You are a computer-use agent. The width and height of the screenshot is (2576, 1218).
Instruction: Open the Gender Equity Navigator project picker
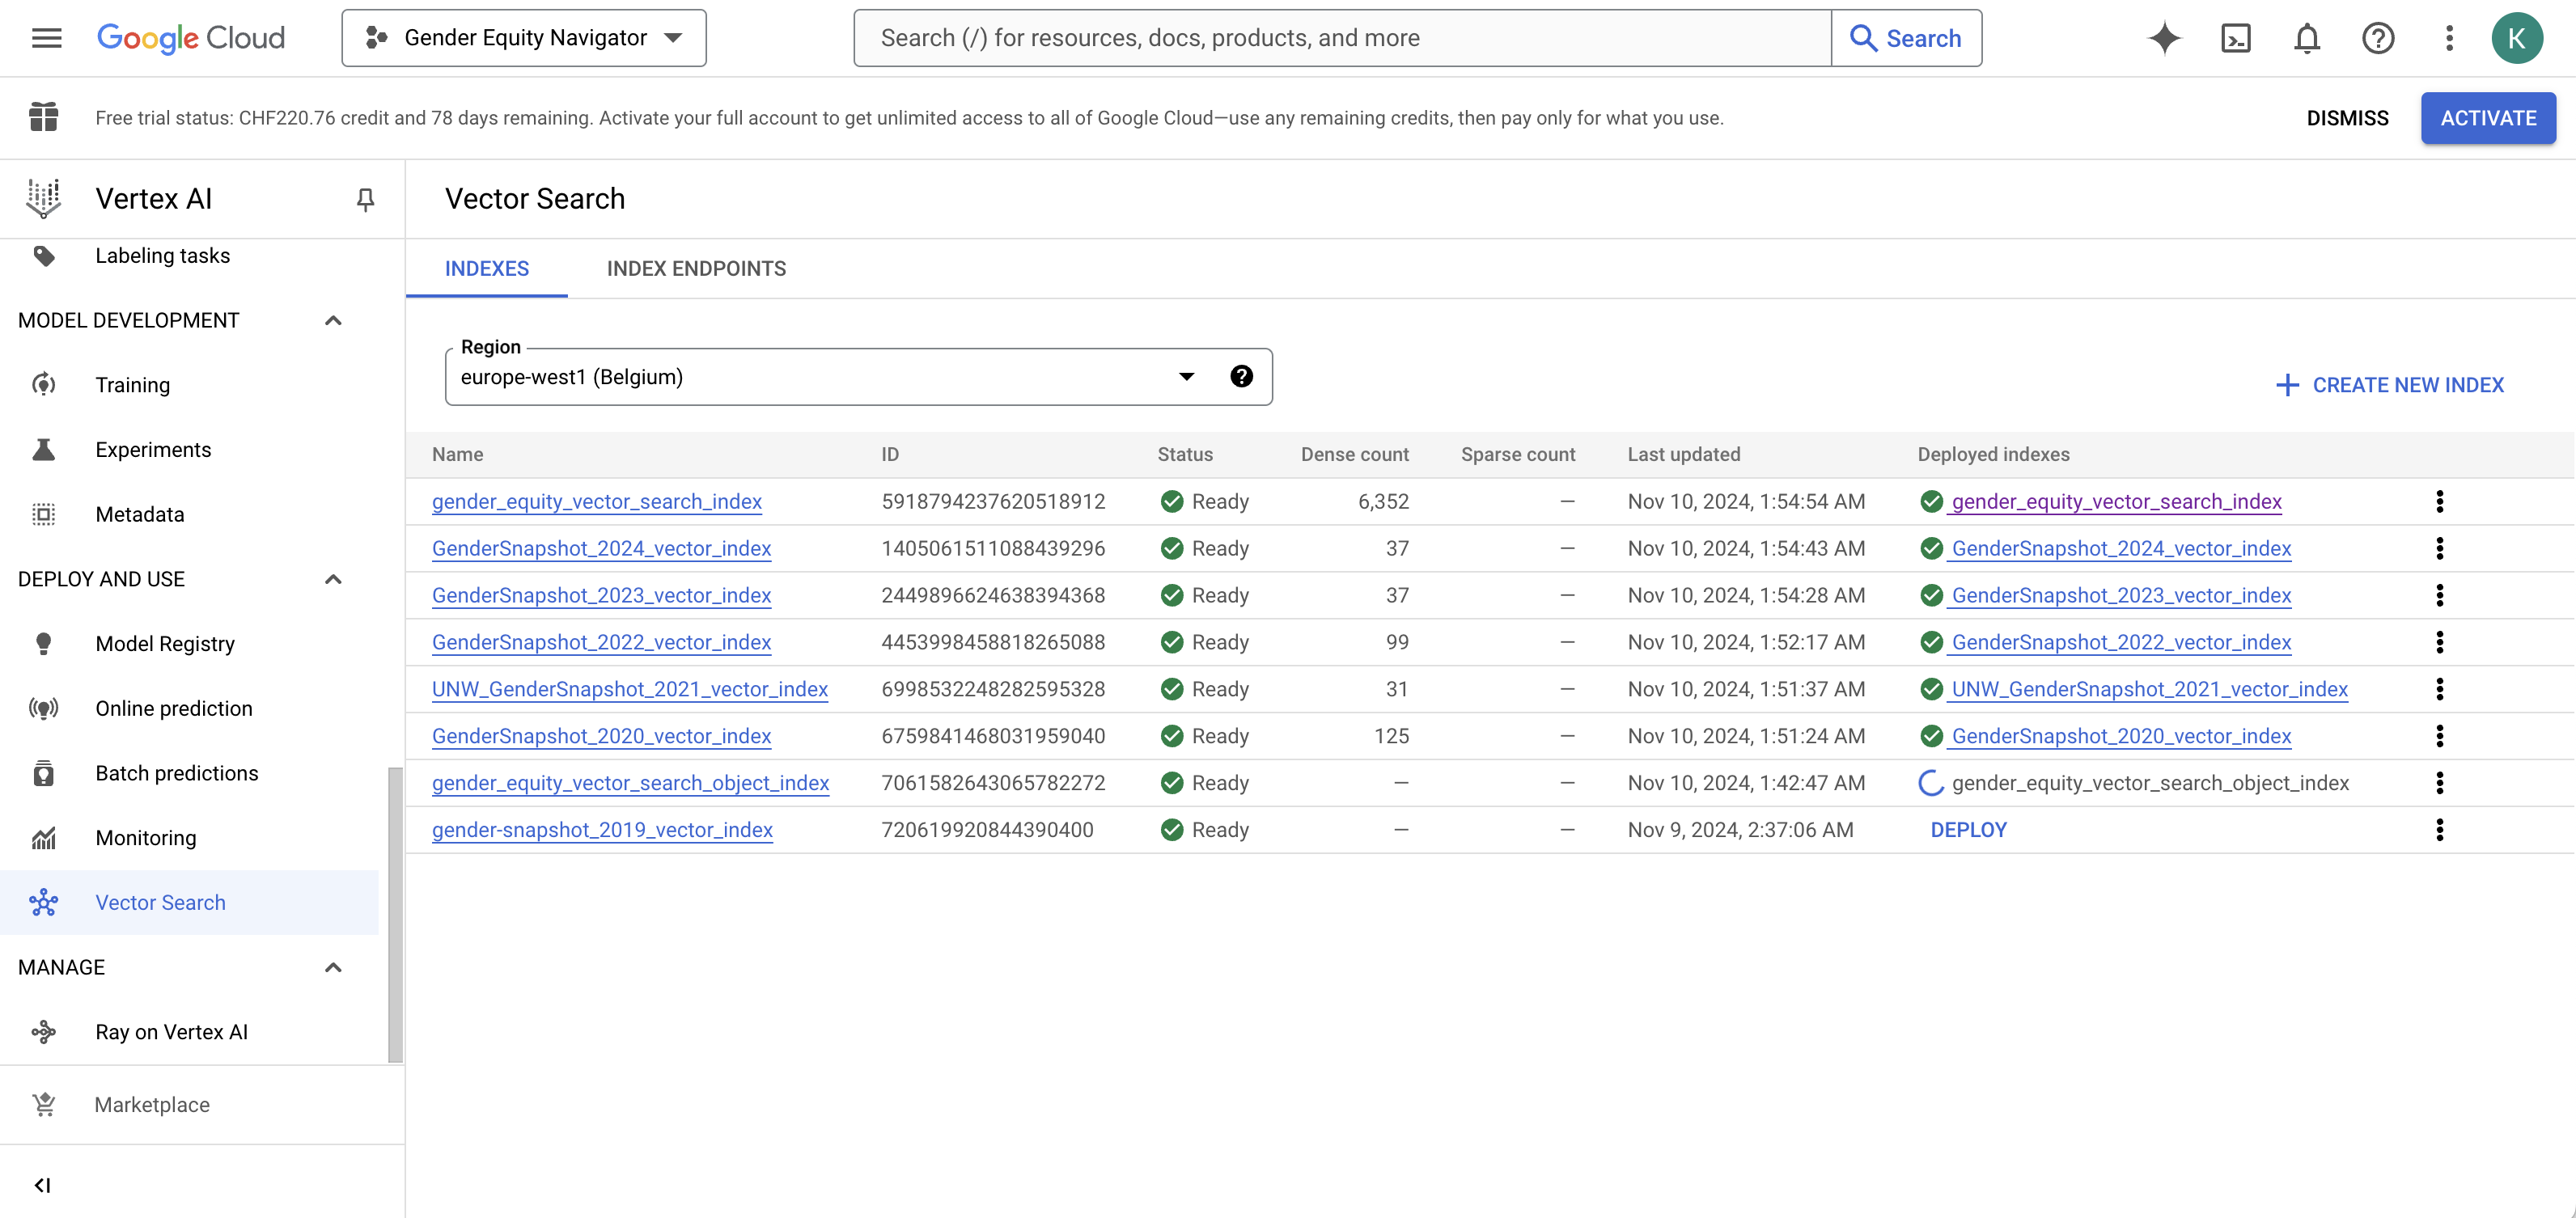(x=524, y=38)
